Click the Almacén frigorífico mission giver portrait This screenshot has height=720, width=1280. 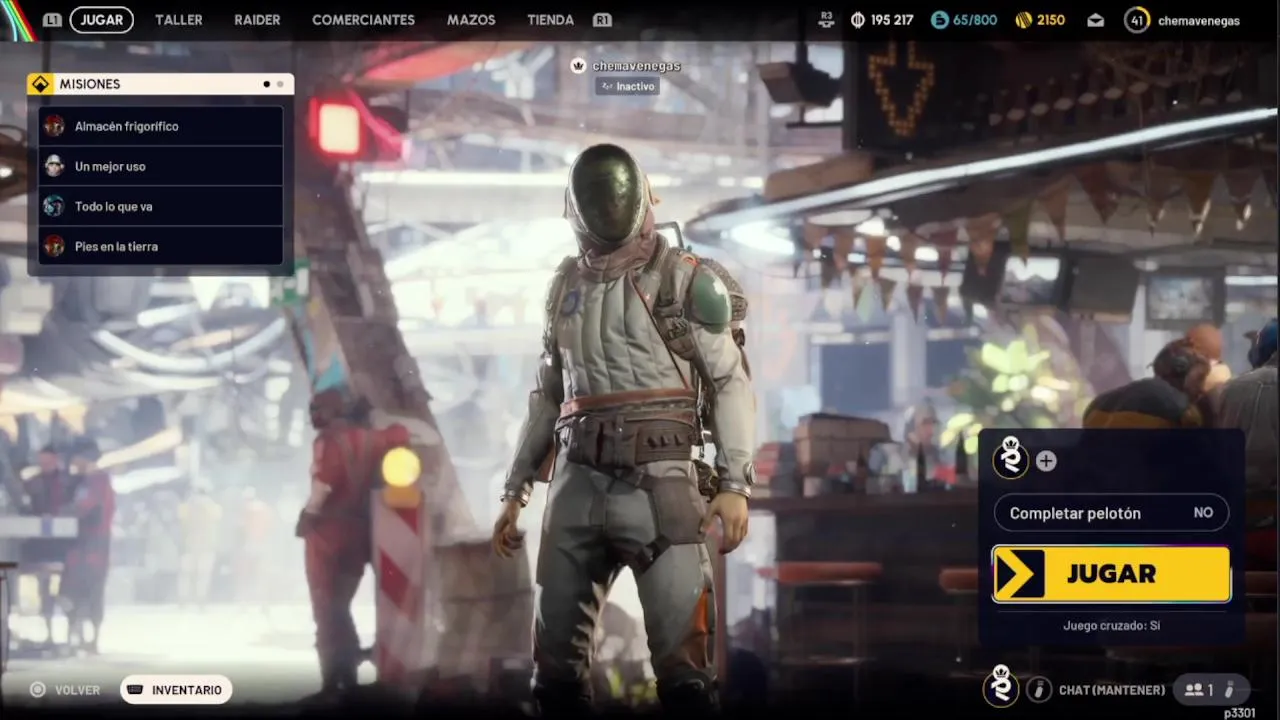click(x=54, y=126)
